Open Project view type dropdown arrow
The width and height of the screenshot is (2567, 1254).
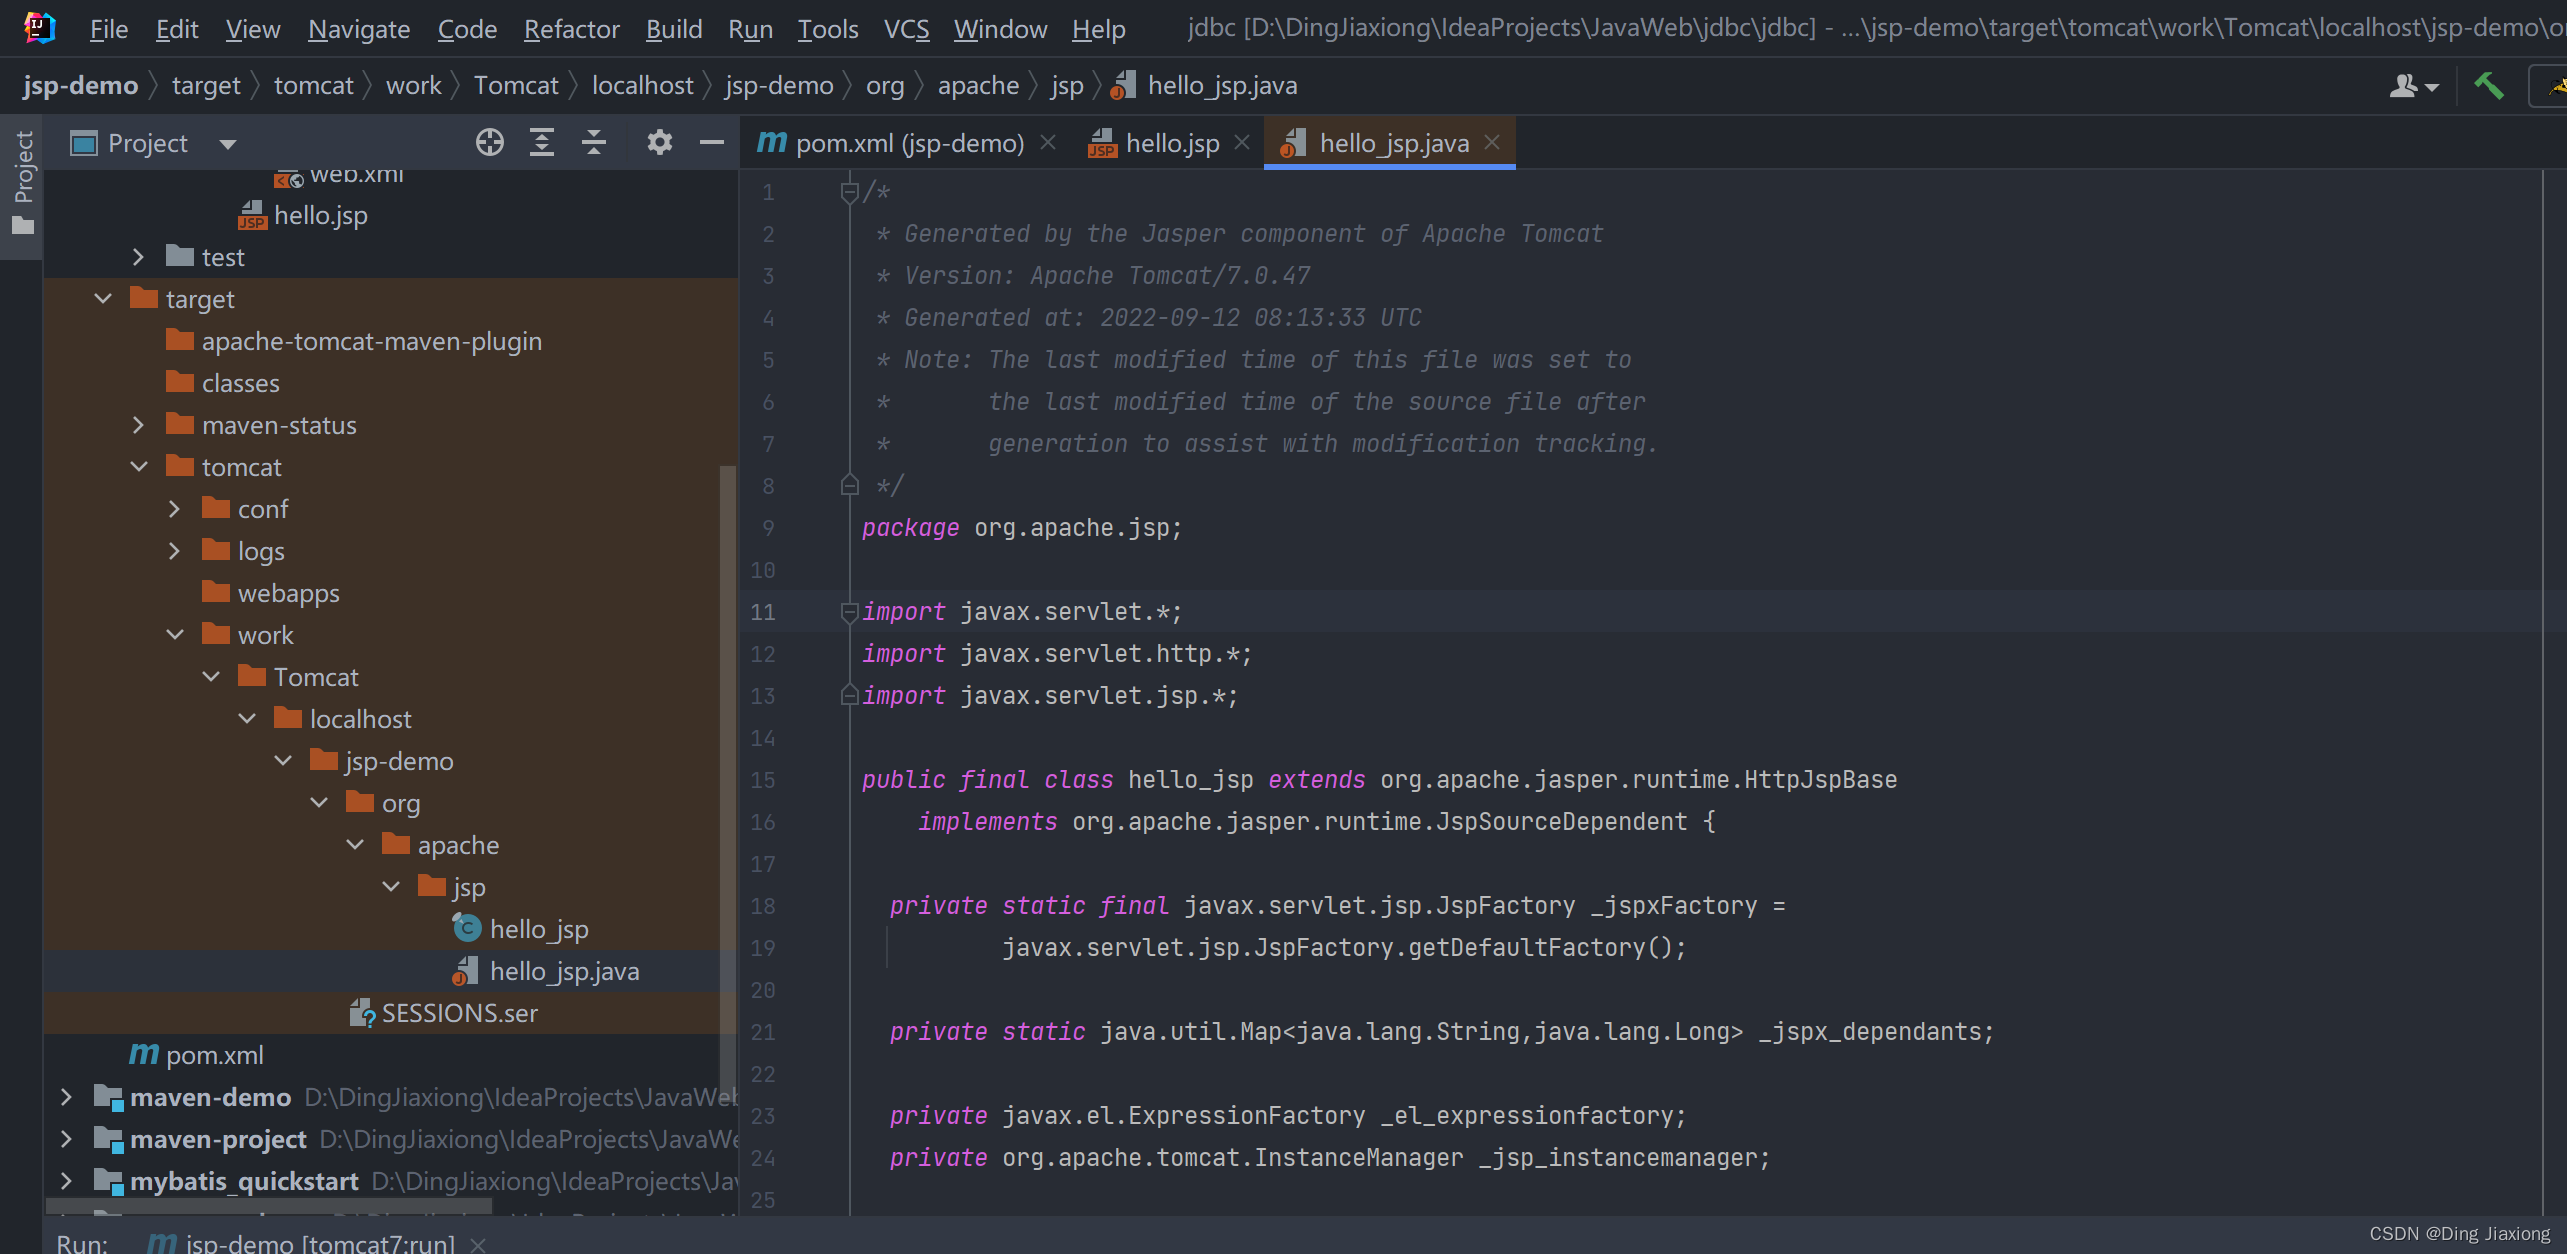click(x=227, y=144)
